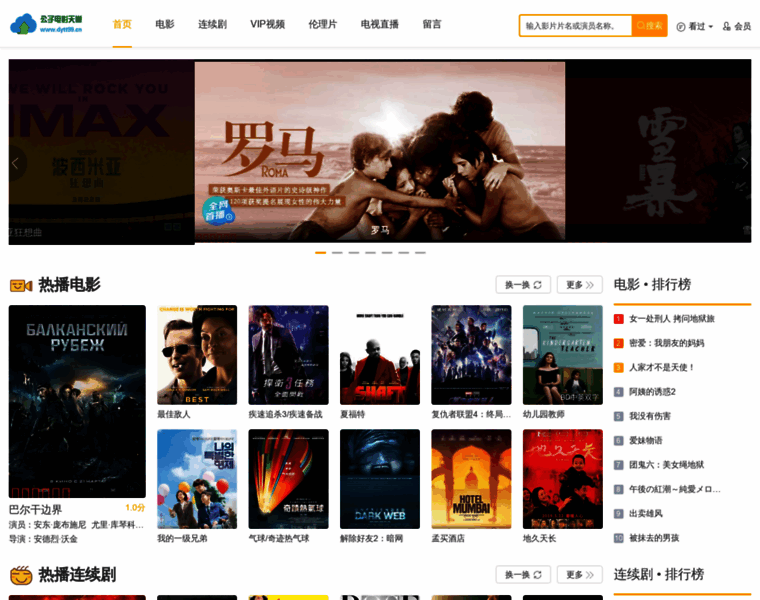Open the 留言 navigation tab
This screenshot has width=760, height=600.
[x=432, y=24]
